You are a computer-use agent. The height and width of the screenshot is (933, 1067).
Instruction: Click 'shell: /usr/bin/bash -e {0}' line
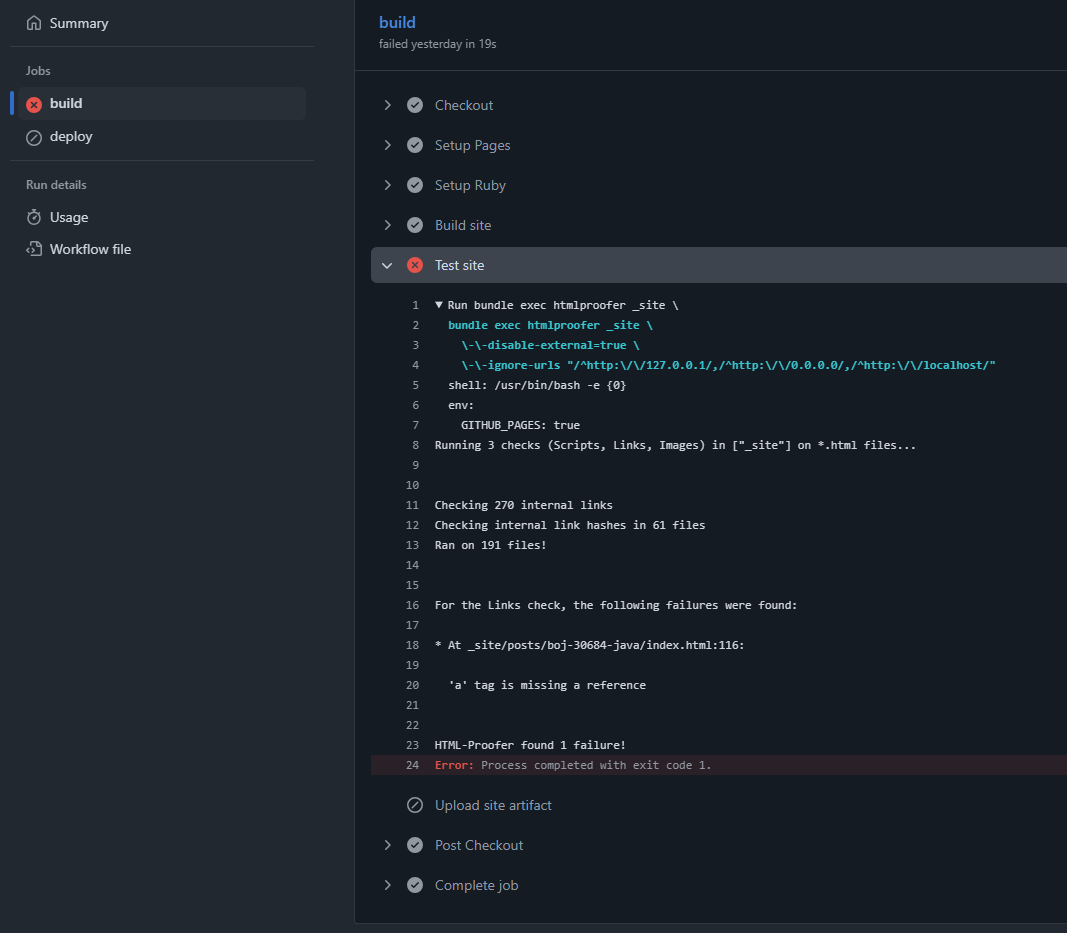click(x=537, y=385)
